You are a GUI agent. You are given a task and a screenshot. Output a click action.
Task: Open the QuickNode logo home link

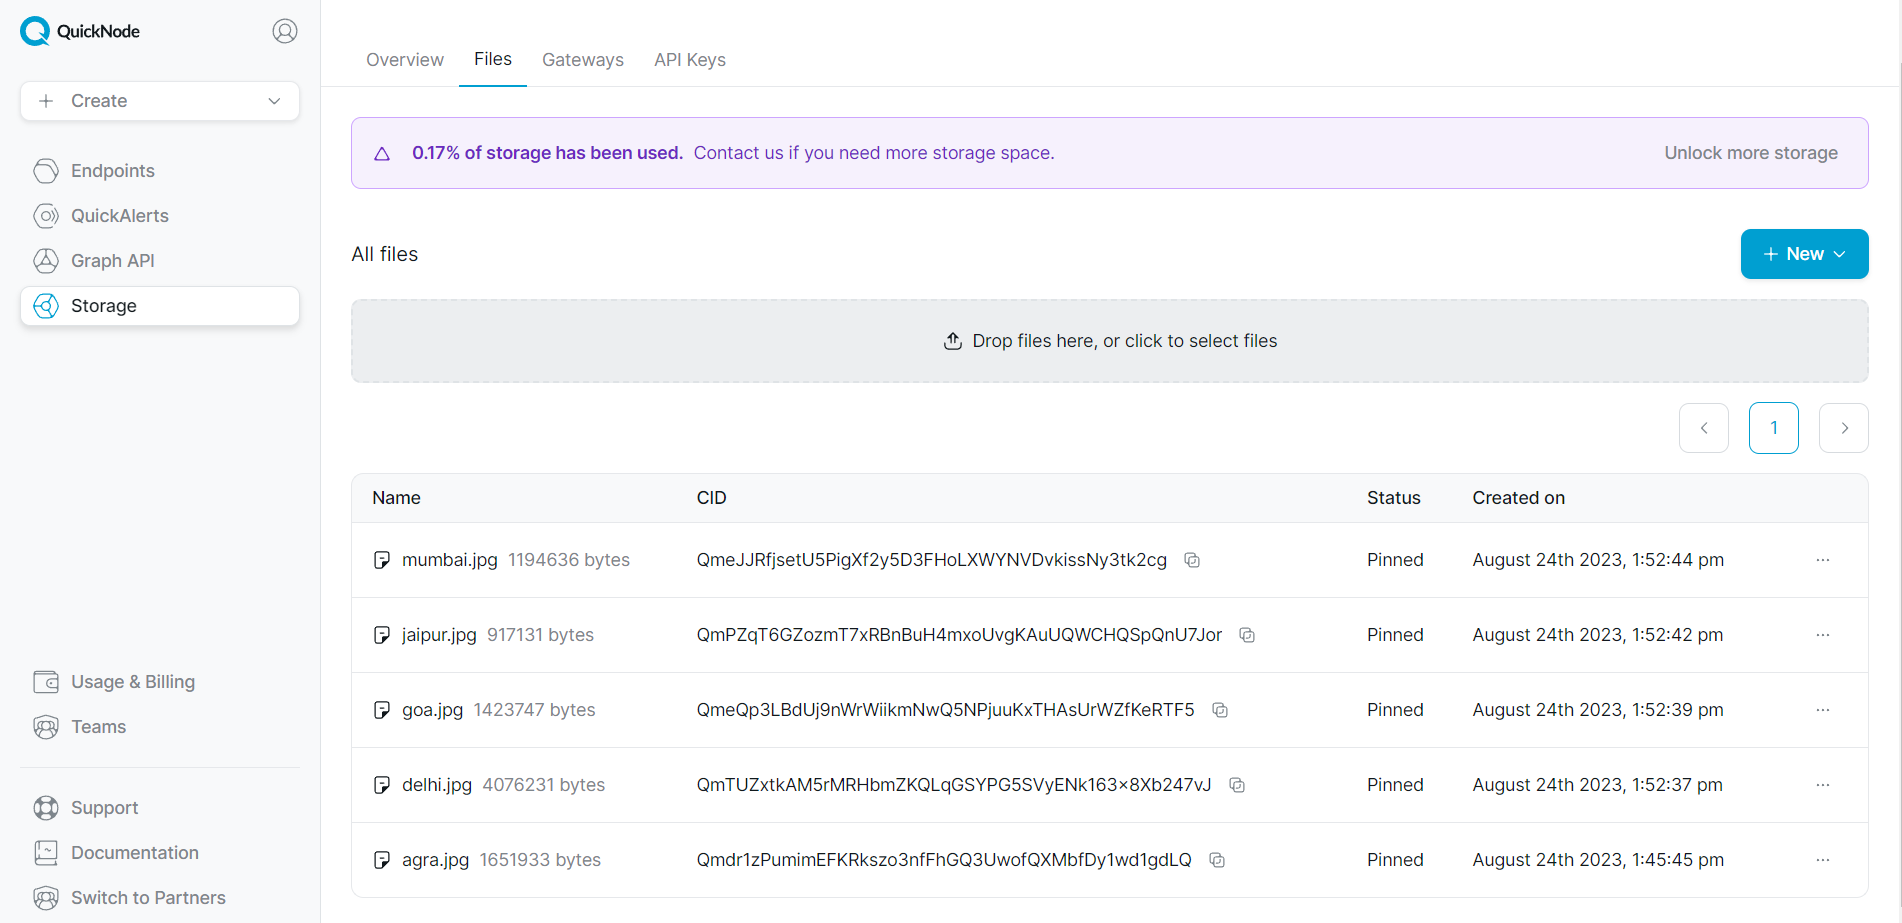(80, 31)
